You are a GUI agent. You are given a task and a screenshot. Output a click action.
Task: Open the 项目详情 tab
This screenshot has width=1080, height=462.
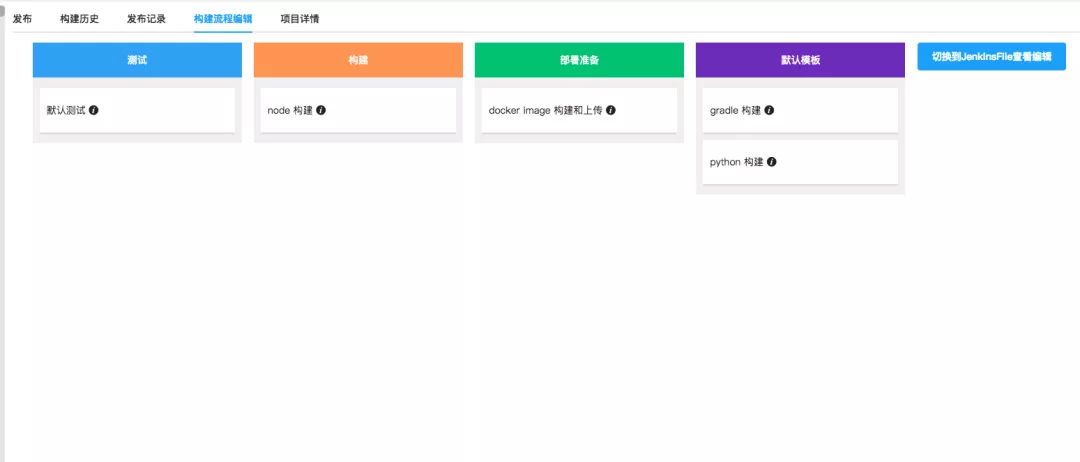point(300,19)
